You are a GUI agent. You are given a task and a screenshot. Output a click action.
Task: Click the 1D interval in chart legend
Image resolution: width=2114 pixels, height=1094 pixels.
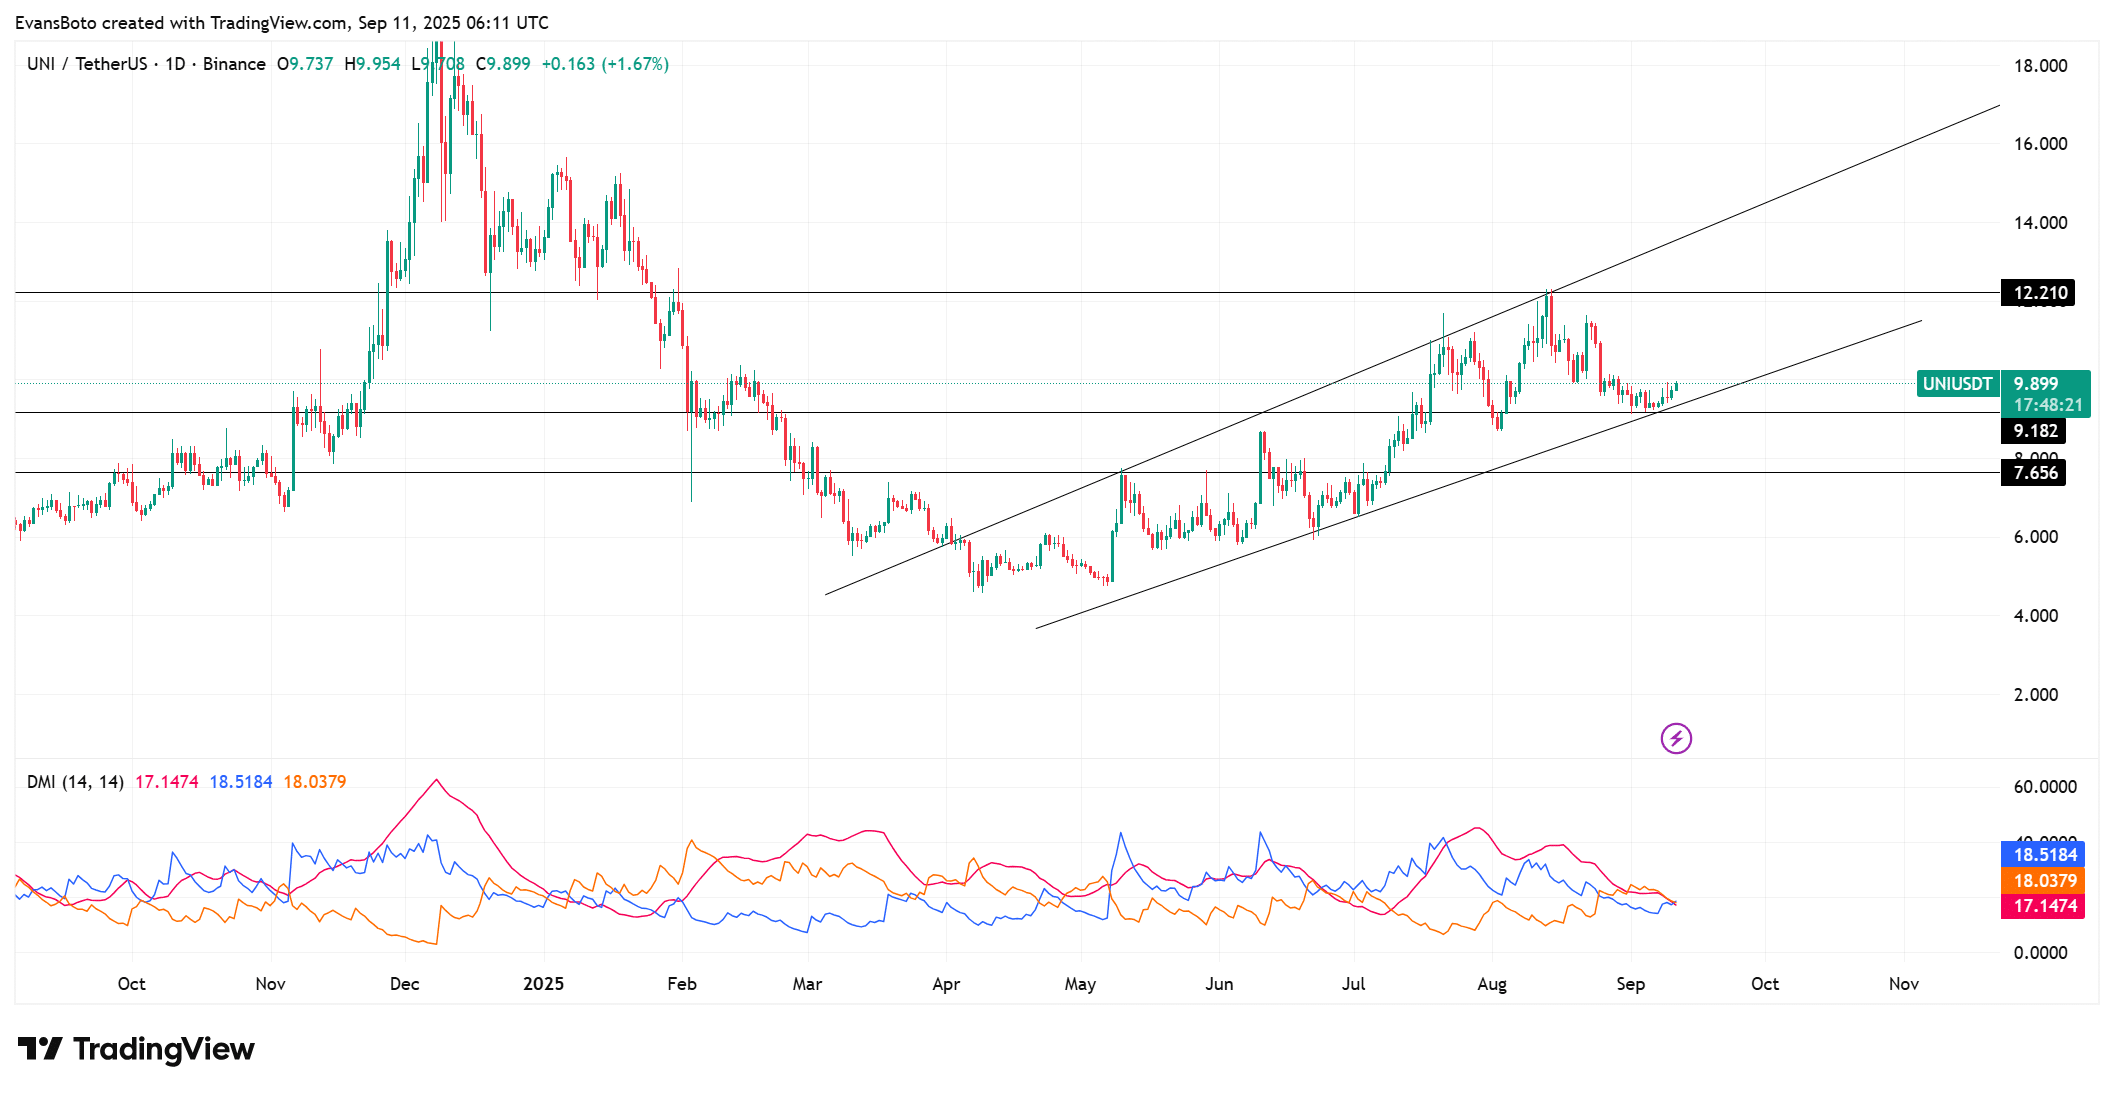(175, 64)
